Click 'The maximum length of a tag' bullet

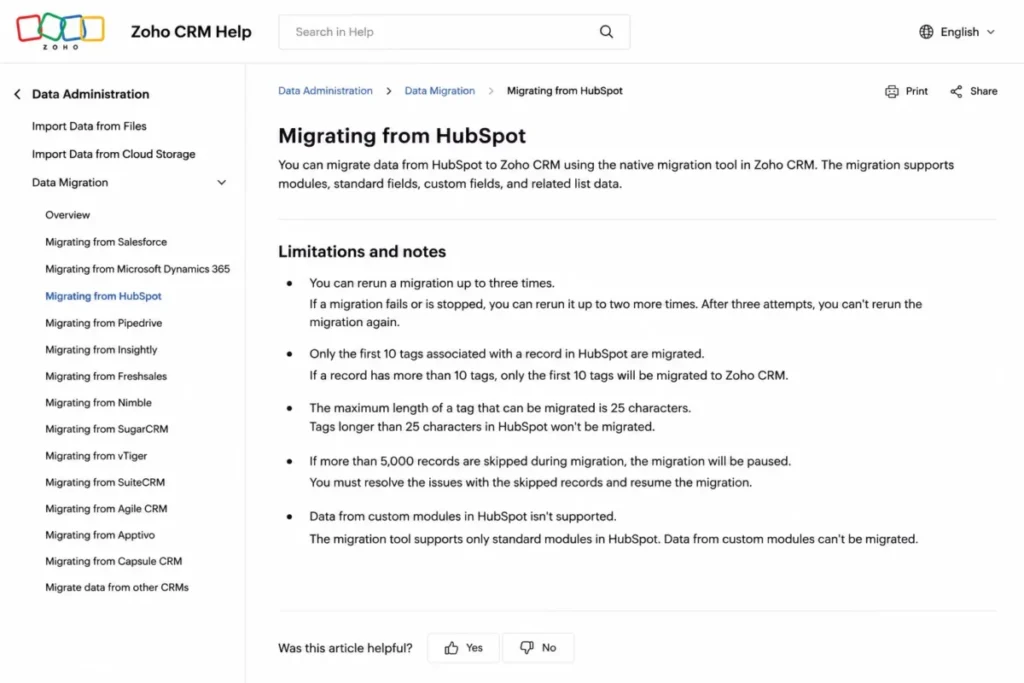(x=500, y=408)
